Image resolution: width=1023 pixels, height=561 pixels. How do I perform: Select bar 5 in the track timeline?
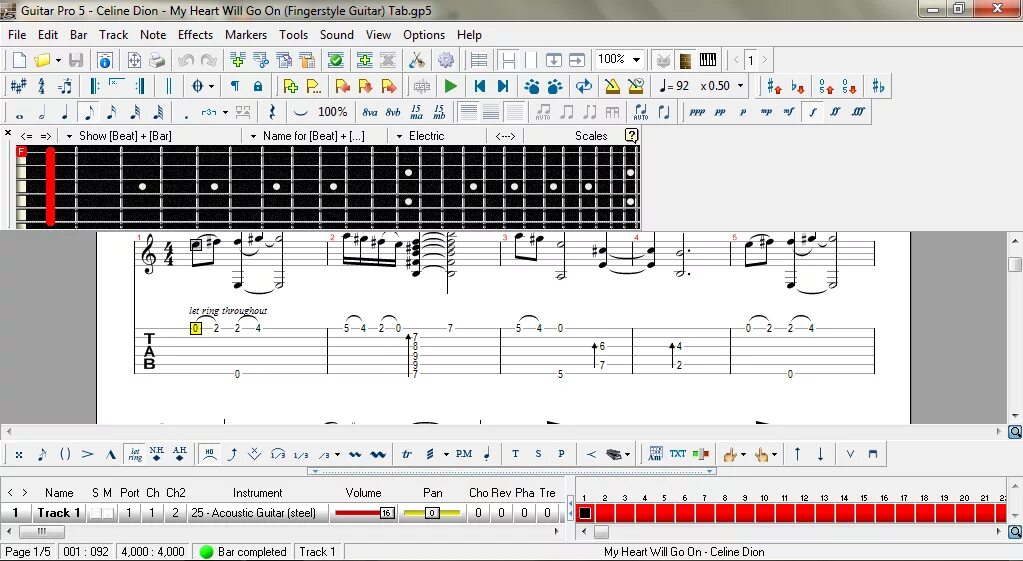tap(665, 513)
